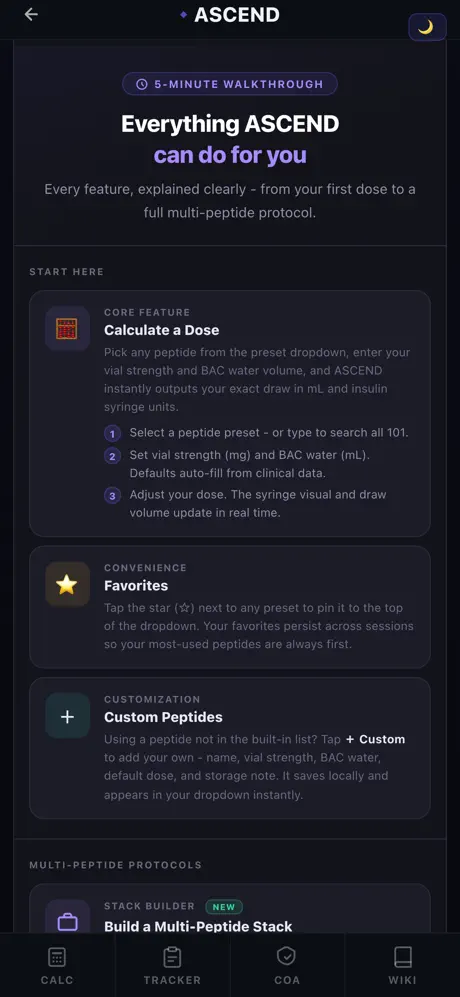Click the bold + Custom text
This screenshot has width=460, height=997.
375,739
